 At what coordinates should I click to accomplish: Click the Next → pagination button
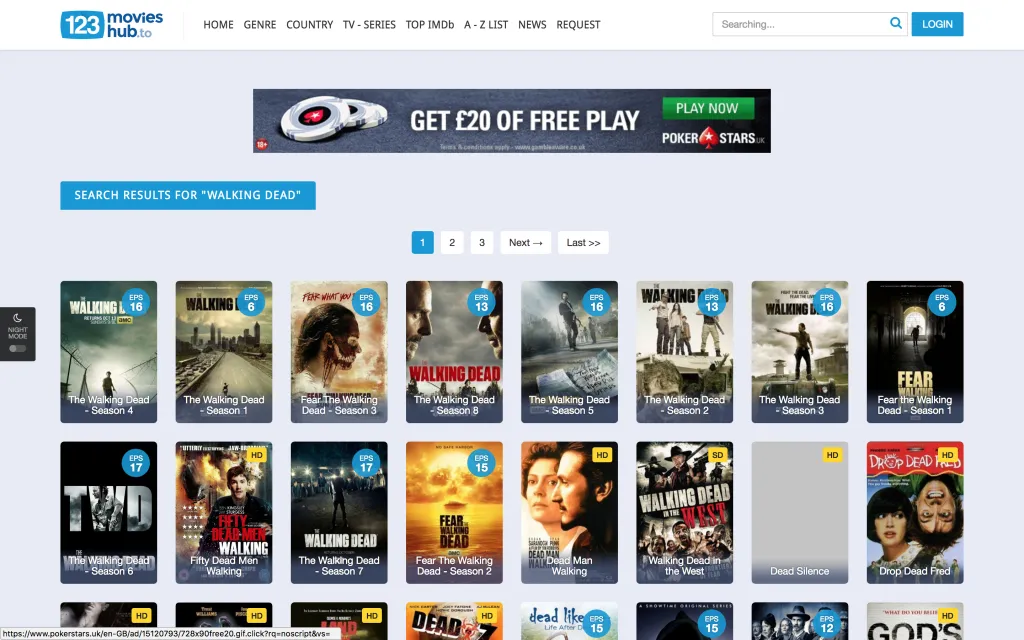pyautogui.click(x=526, y=242)
